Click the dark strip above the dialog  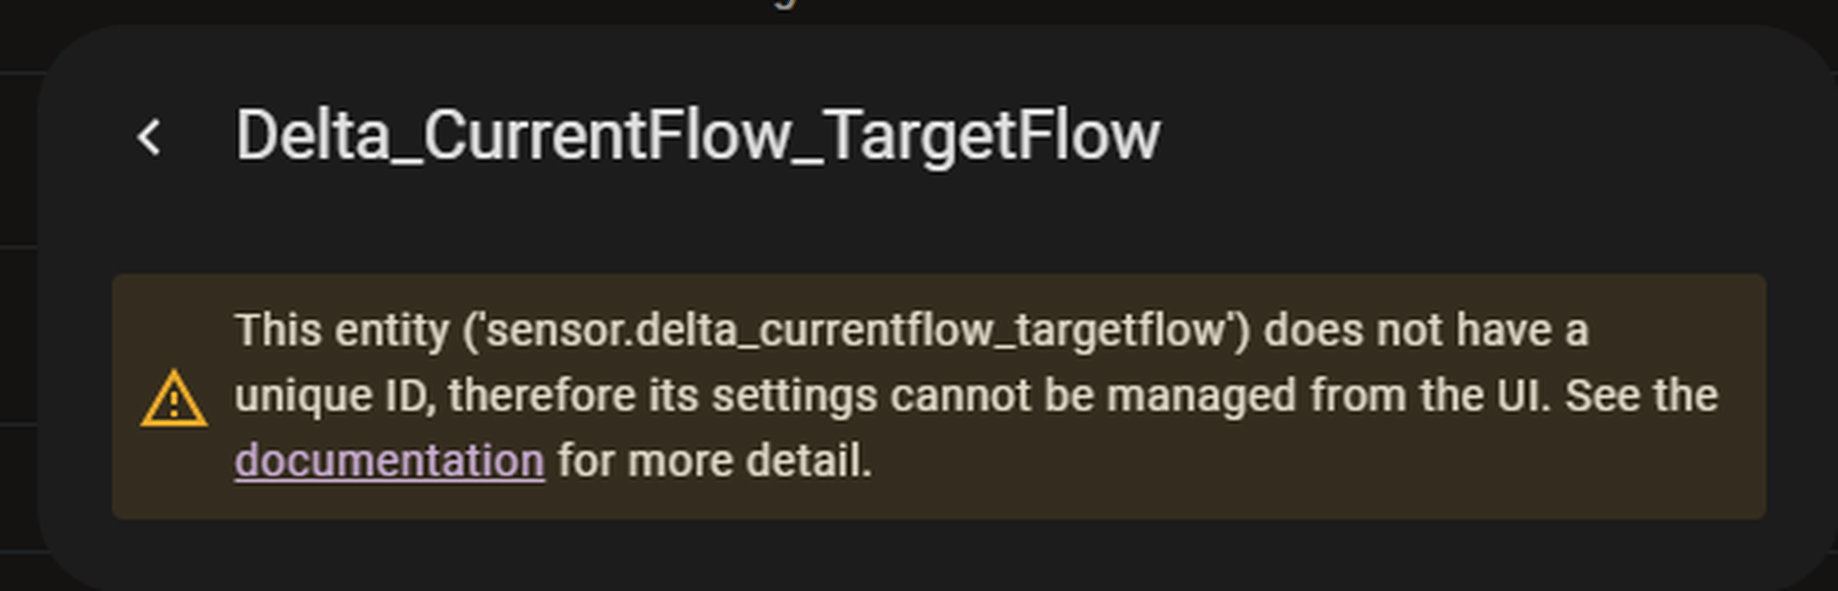(918, 12)
